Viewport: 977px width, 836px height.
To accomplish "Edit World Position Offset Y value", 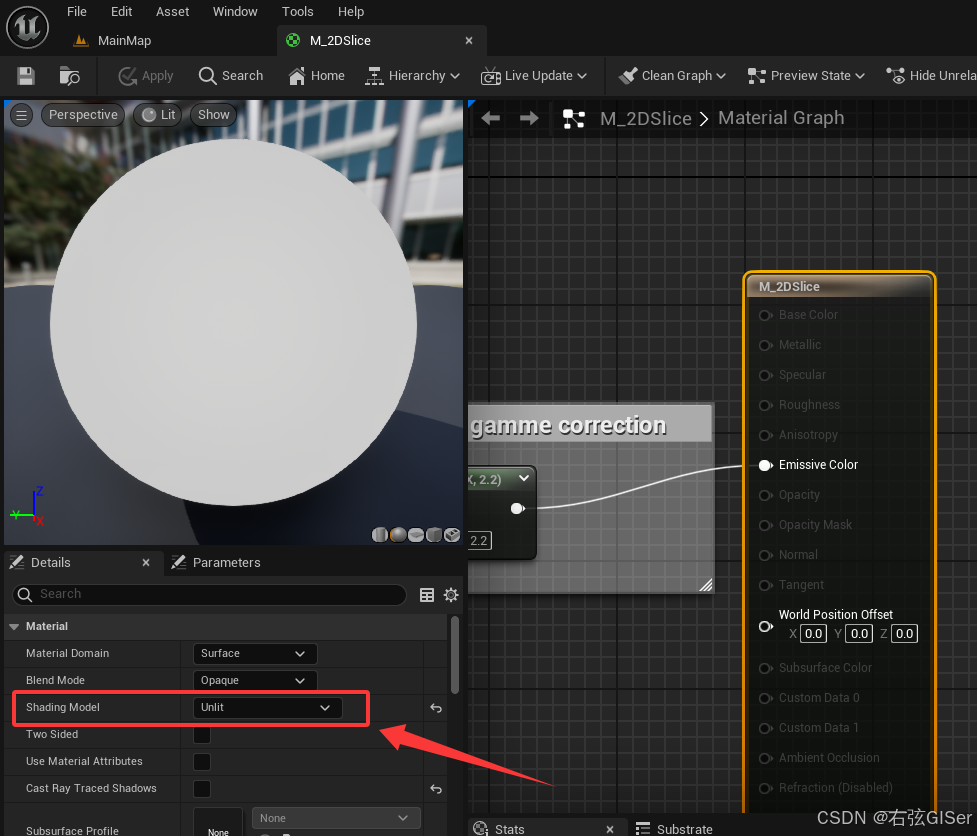I will 859,634.
